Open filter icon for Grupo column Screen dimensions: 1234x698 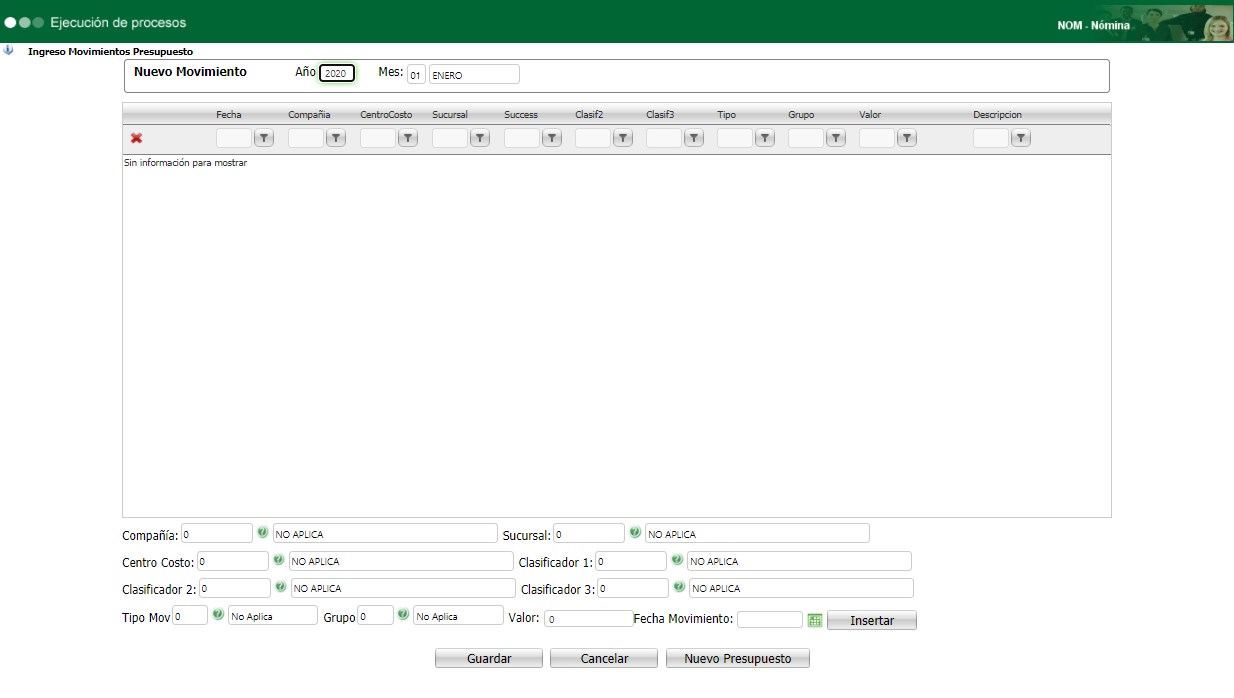click(836, 138)
